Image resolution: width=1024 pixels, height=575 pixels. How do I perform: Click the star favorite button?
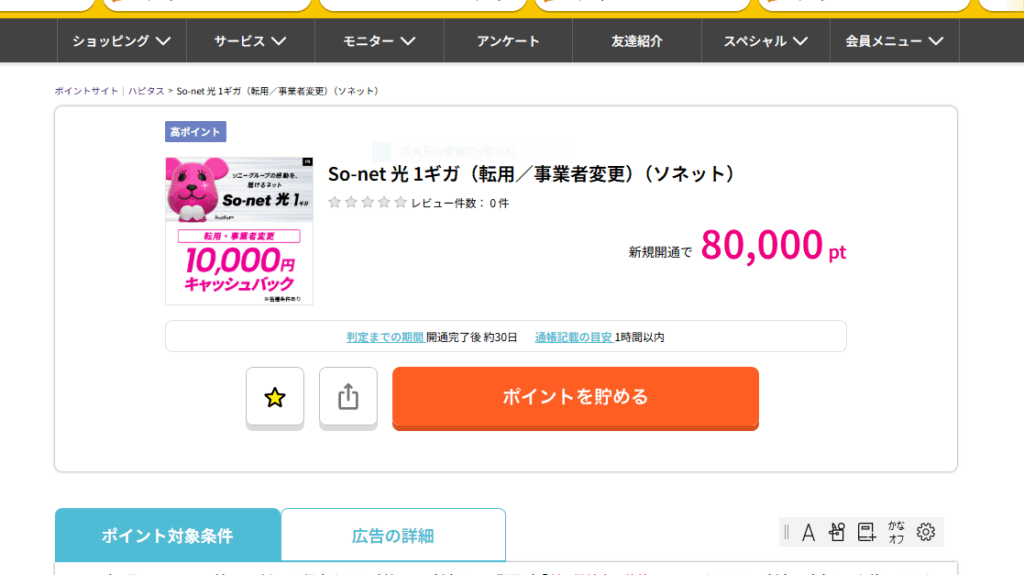[x=275, y=397]
